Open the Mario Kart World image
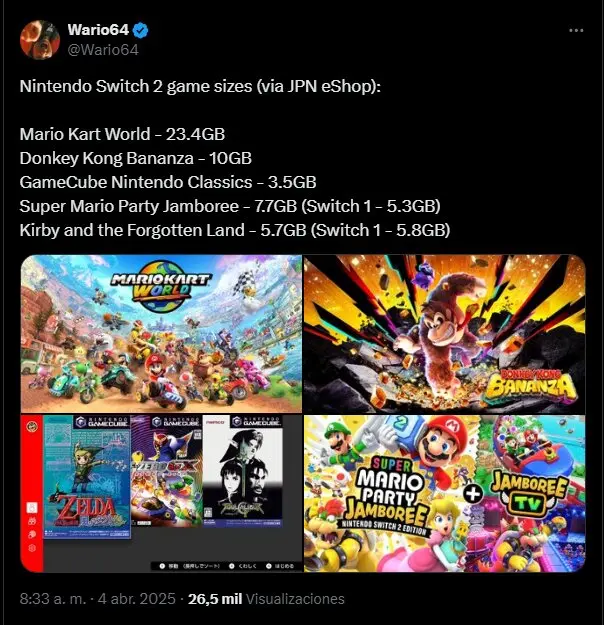The image size is (604, 625). pyautogui.click(x=161, y=334)
